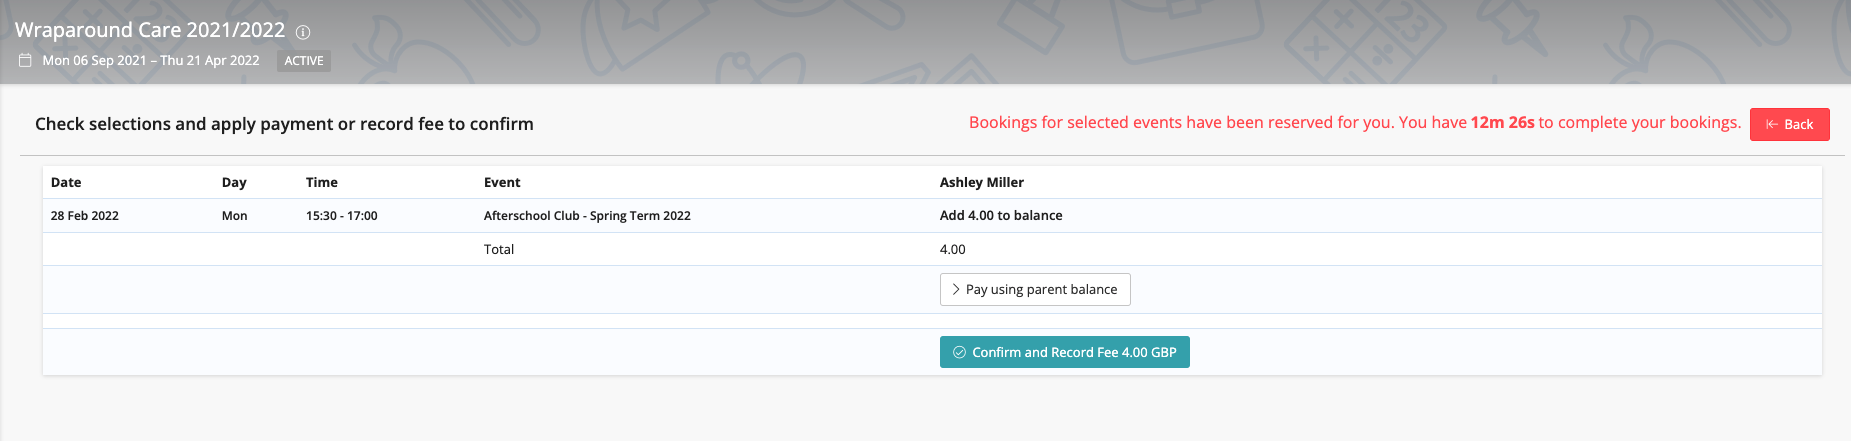Go back using the red Back button
Viewport: 1851px width, 441px height.
(x=1789, y=124)
